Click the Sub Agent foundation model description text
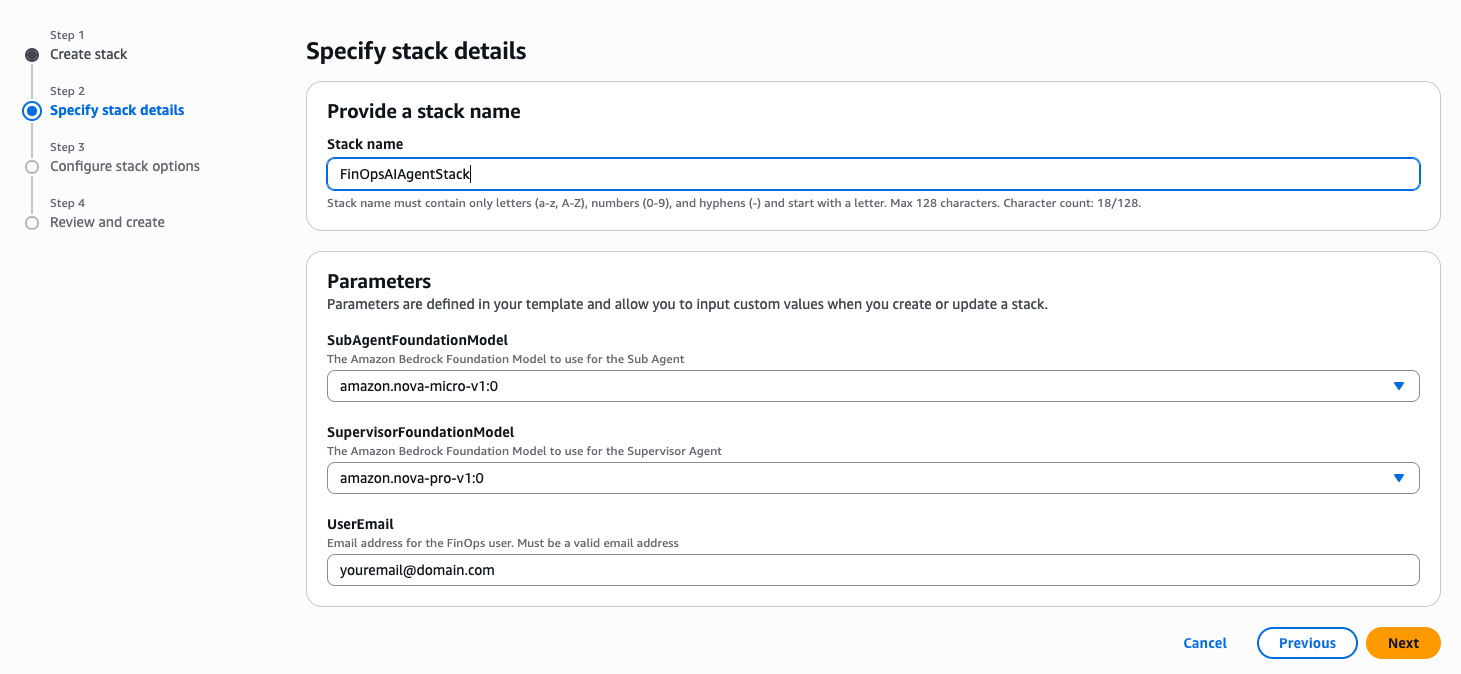 tap(506, 359)
